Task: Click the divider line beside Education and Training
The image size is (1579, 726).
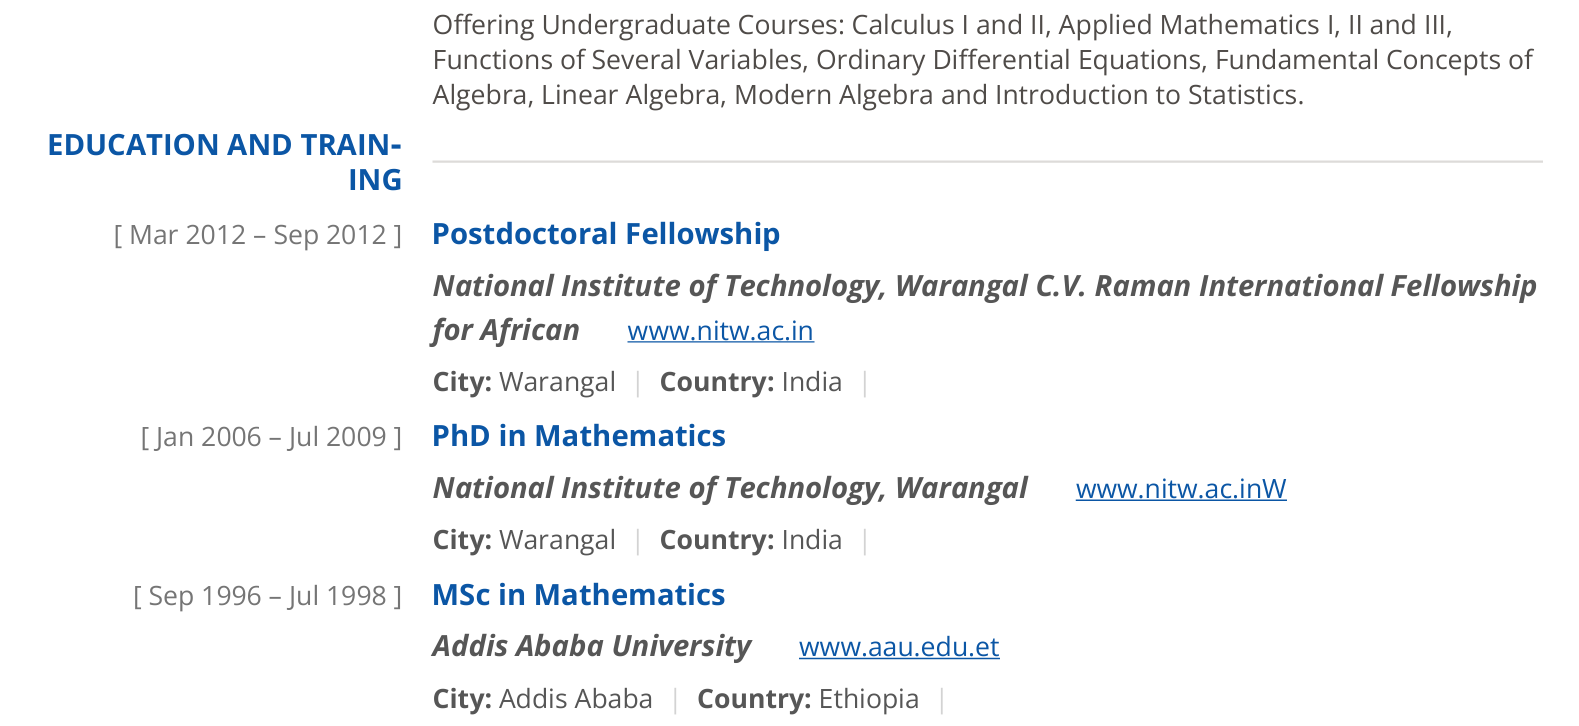Action: click(x=987, y=161)
